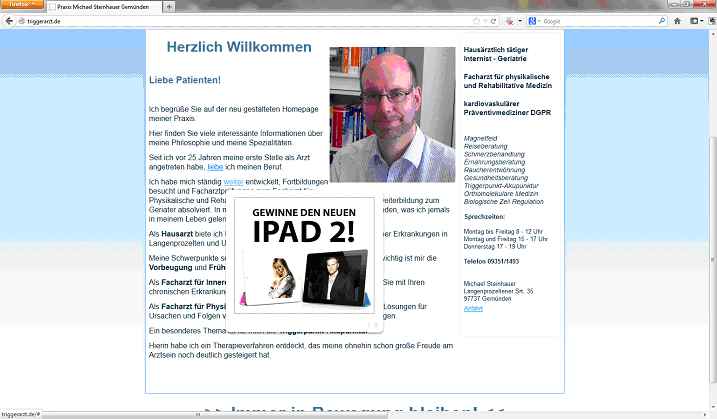The height and width of the screenshot is (419, 717).
Task: Click the small icons in the popup's lower-right corner
Action: coord(374,325)
